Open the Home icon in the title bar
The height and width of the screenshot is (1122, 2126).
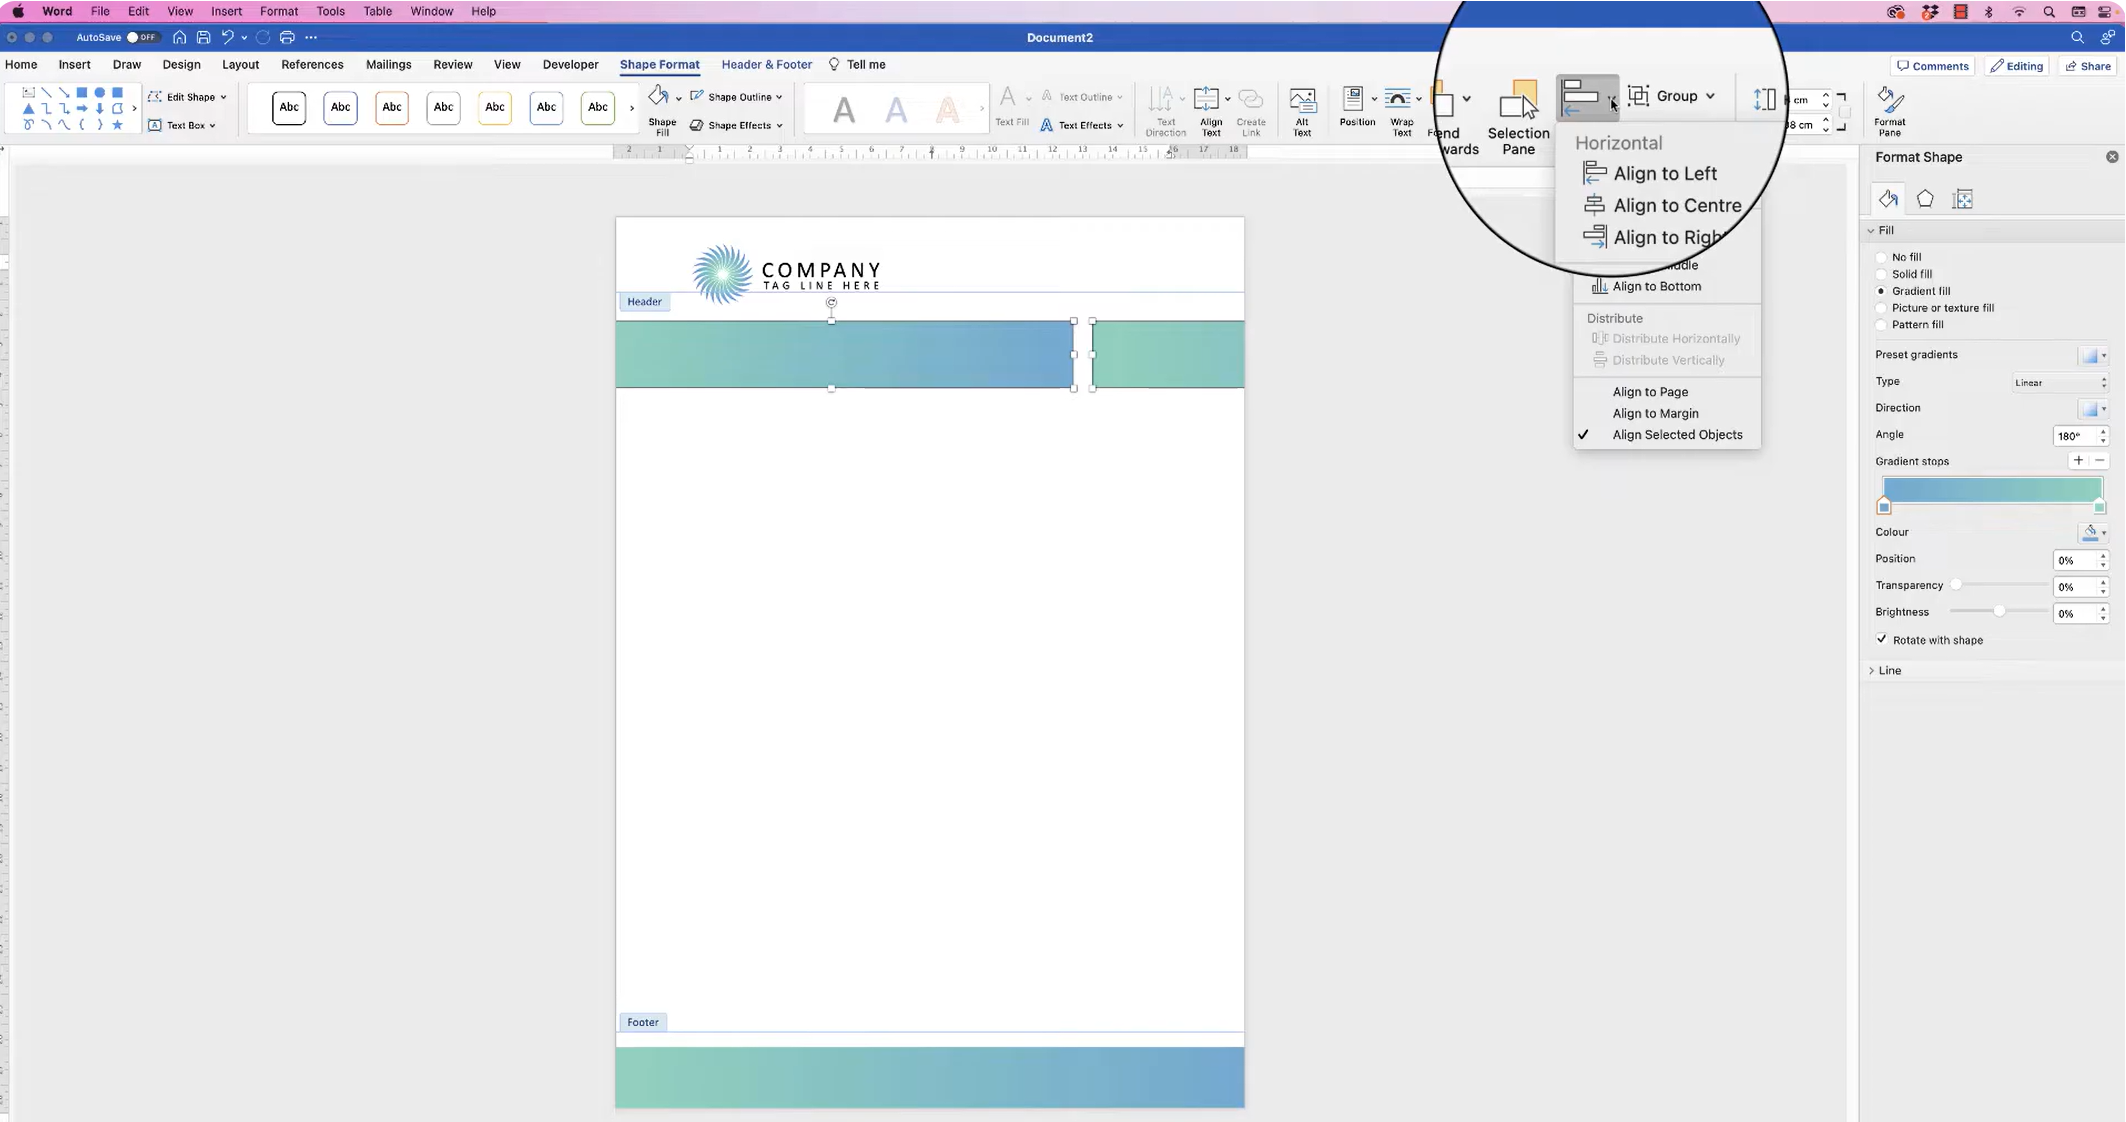(x=179, y=37)
